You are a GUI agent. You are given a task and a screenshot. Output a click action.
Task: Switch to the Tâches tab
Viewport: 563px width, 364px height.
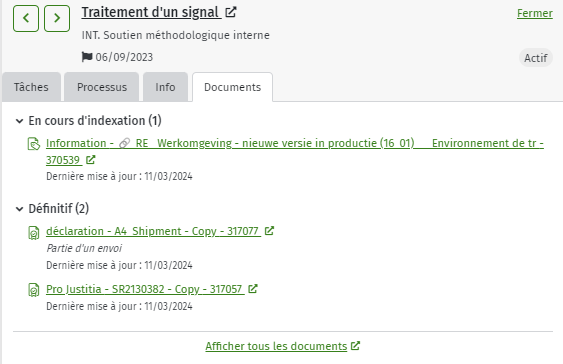pyautogui.click(x=31, y=87)
